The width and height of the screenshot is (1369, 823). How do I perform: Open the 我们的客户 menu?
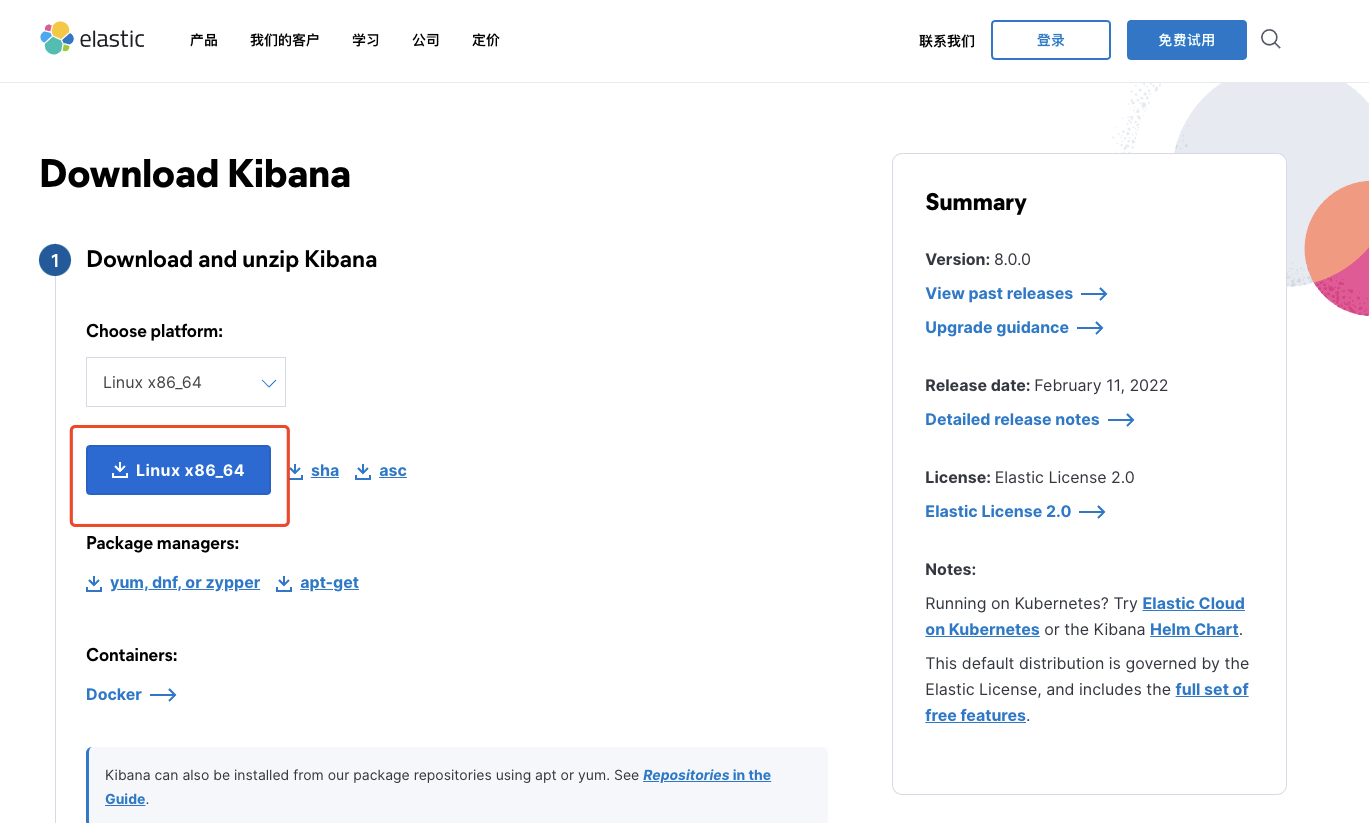point(284,40)
